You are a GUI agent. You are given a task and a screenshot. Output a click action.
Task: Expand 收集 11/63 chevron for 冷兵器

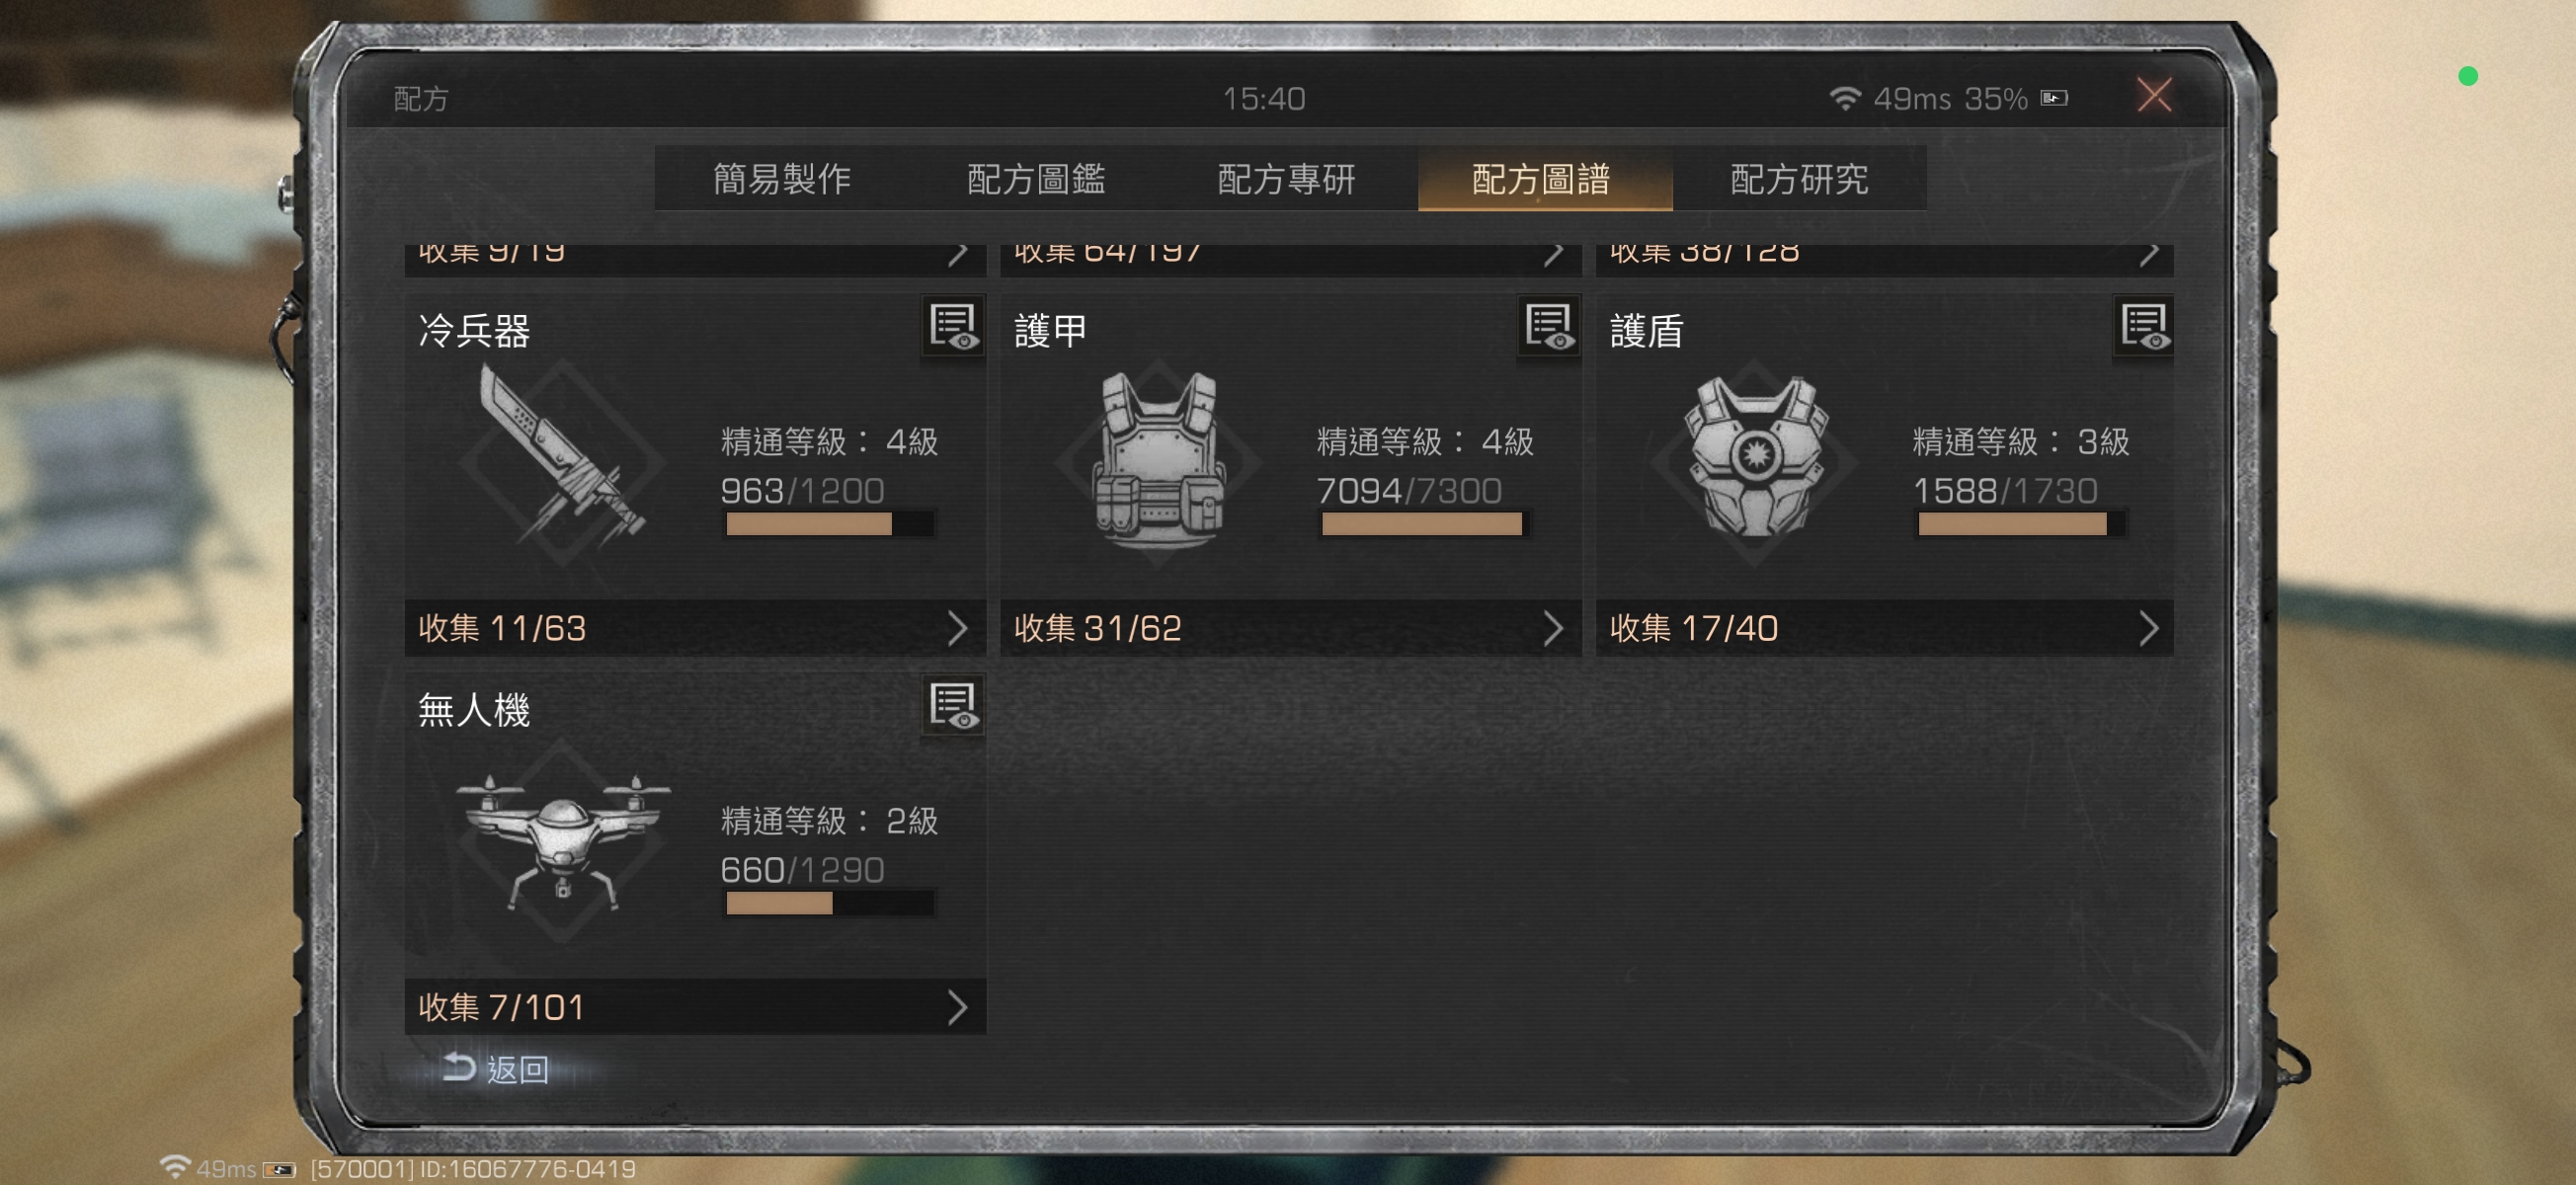[x=957, y=628]
